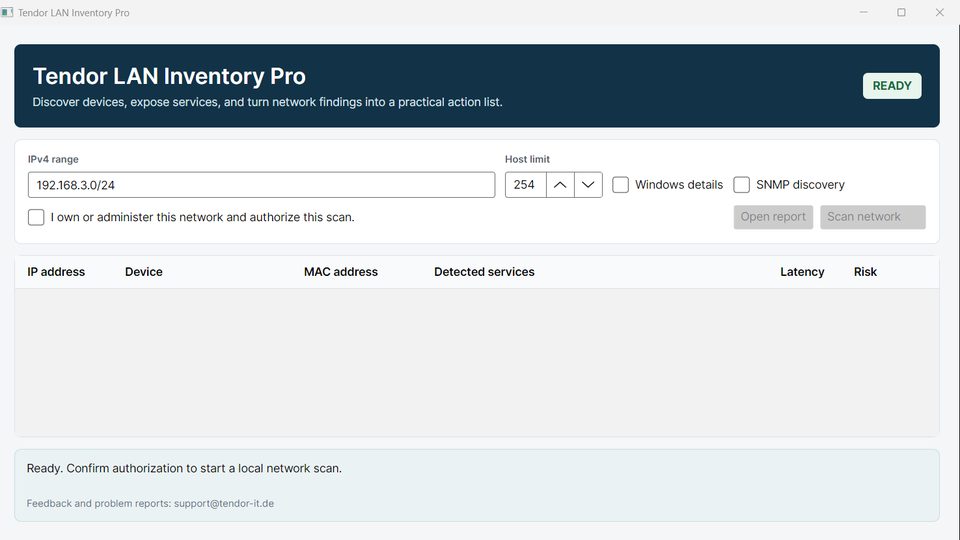Sort by Latency column header
The height and width of the screenshot is (540, 960).
[x=802, y=272]
